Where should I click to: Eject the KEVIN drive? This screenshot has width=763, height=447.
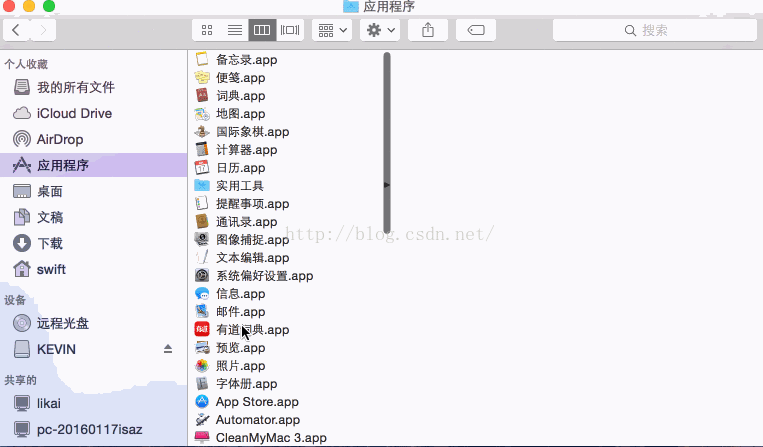(x=168, y=349)
